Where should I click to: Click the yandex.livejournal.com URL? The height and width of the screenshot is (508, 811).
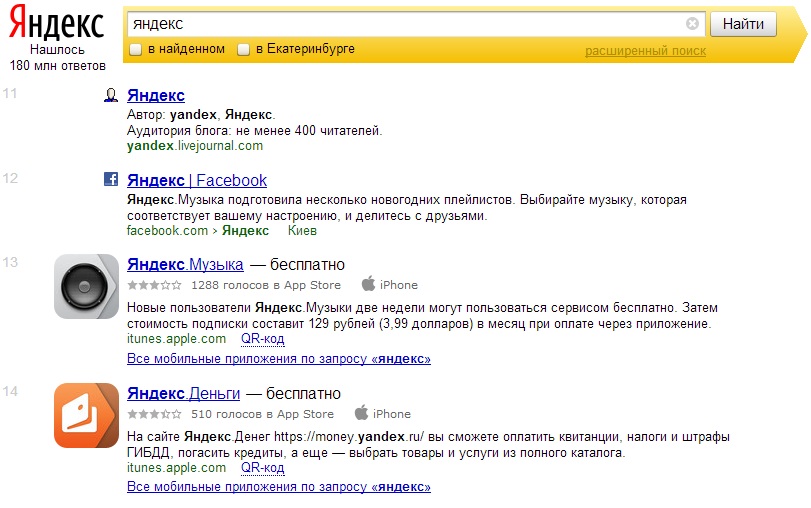[195, 146]
